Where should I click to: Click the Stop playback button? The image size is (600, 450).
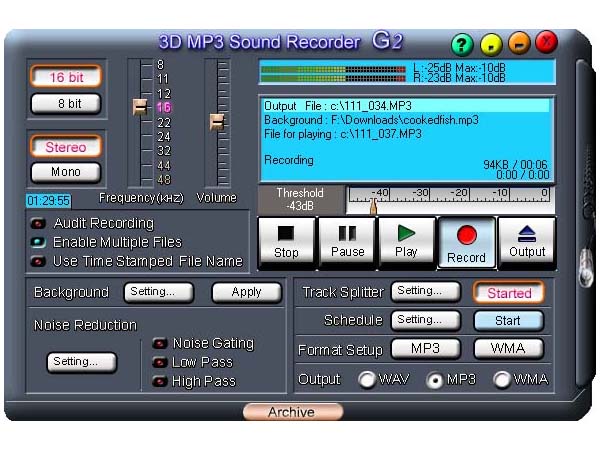286,243
